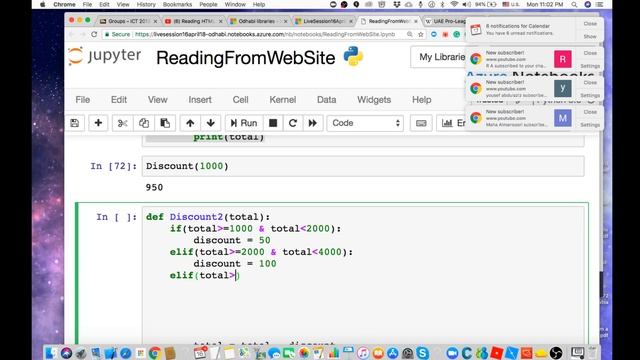Cut selected cells with scissors icon
Viewport: 640px width, 360px height.
point(122,123)
